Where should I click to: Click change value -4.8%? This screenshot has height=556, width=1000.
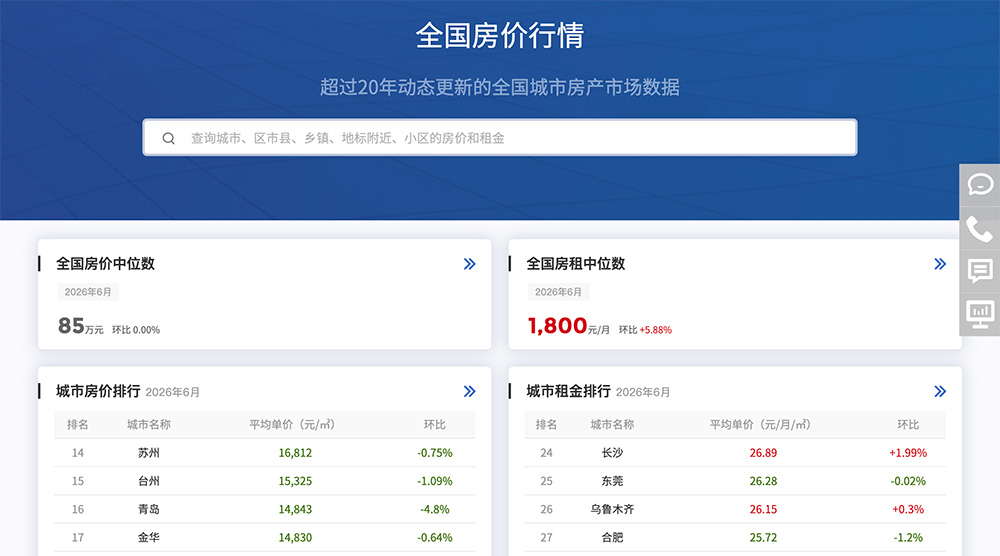pyautogui.click(x=435, y=509)
